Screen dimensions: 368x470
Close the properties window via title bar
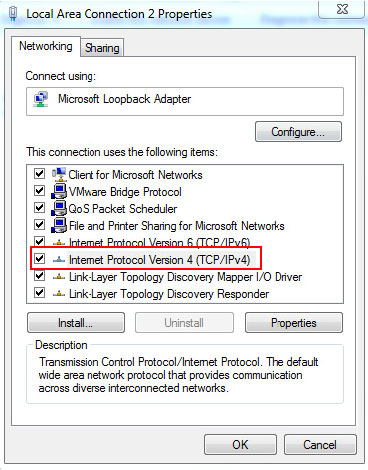[342, 9]
